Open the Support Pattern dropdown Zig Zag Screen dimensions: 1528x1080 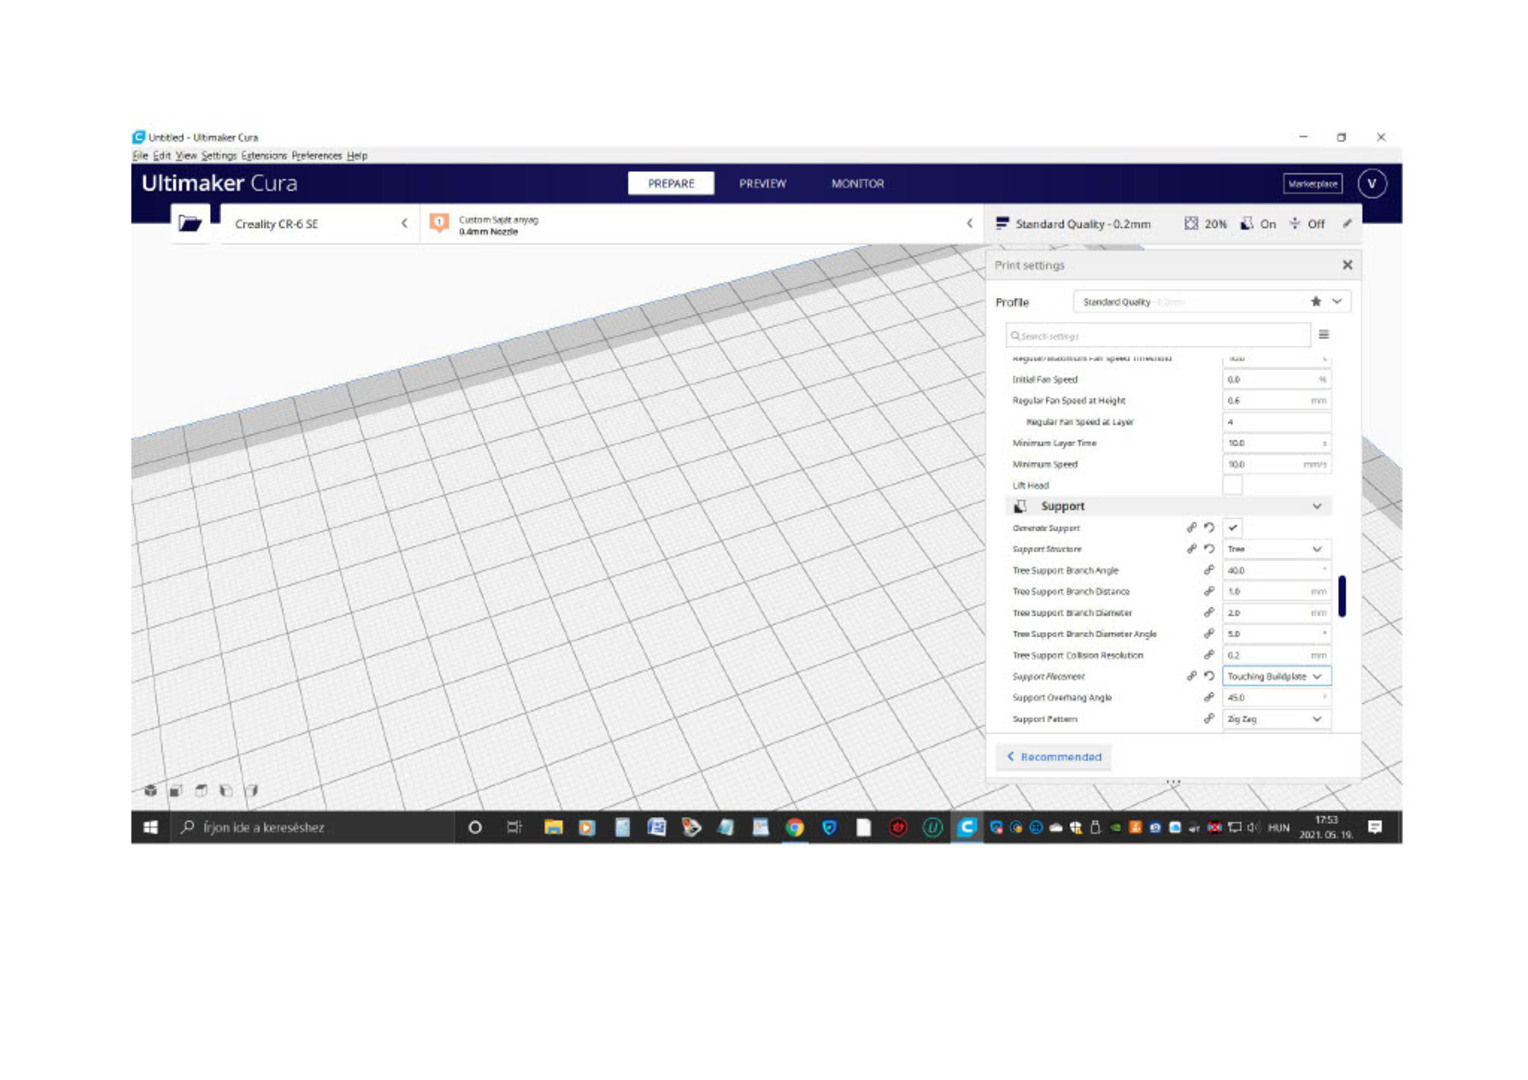pyautogui.click(x=1277, y=719)
